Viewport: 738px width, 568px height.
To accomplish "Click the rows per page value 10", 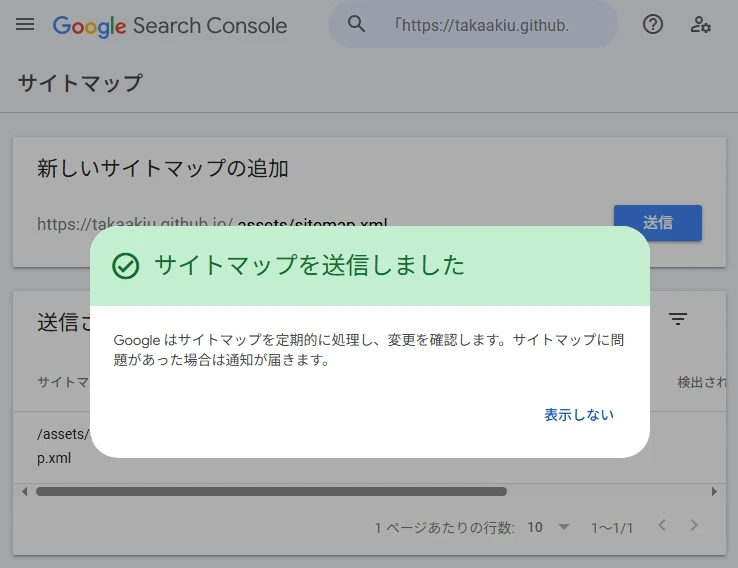I will pos(535,527).
